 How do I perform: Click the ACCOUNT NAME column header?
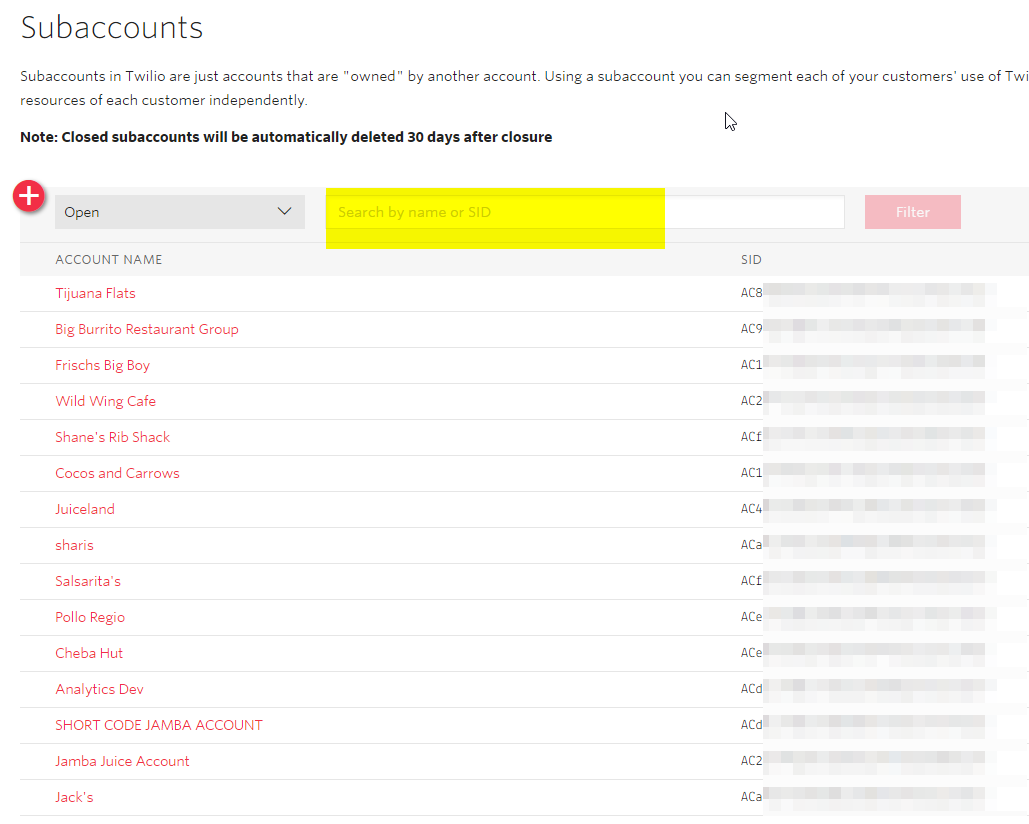pos(108,259)
